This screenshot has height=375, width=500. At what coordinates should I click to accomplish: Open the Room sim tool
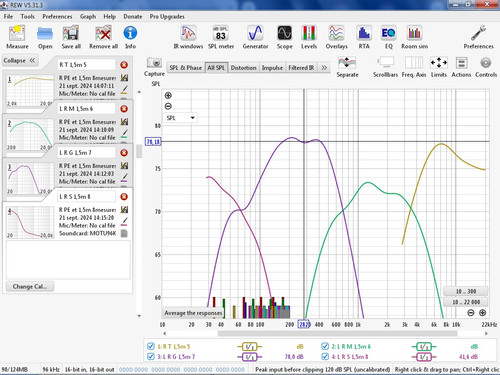pyautogui.click(x=414, y=37)
